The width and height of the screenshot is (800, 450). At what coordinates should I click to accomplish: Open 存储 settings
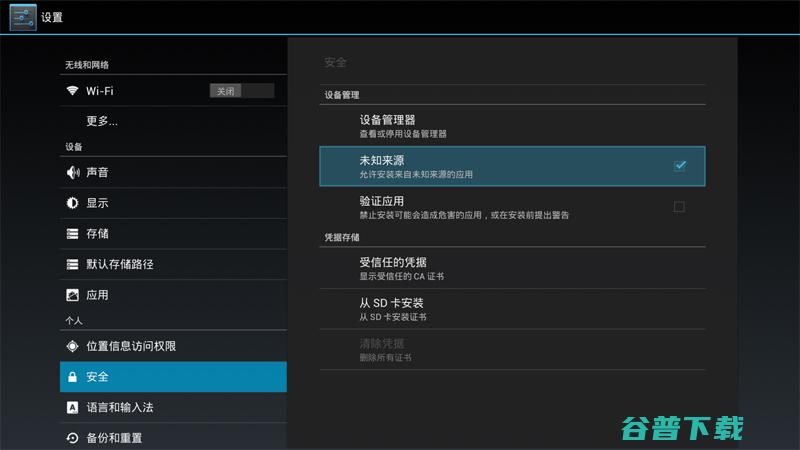click(x=173, y=234)
